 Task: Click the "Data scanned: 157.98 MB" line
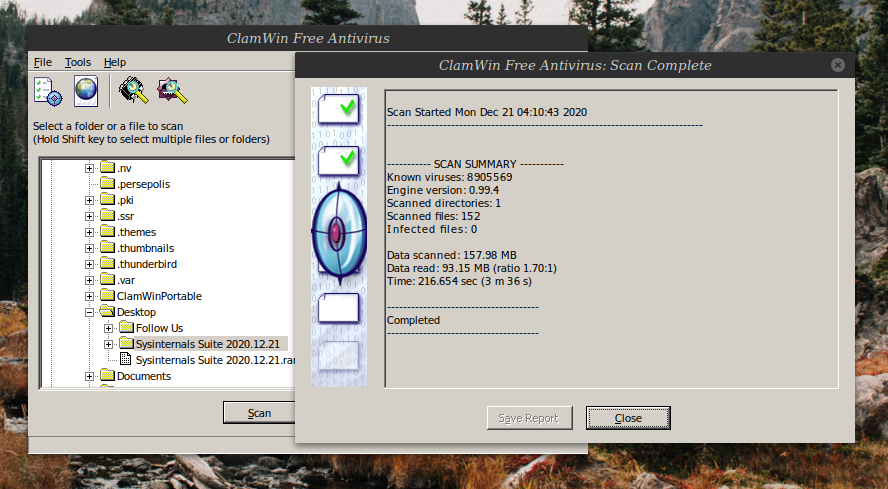point(452,256)
